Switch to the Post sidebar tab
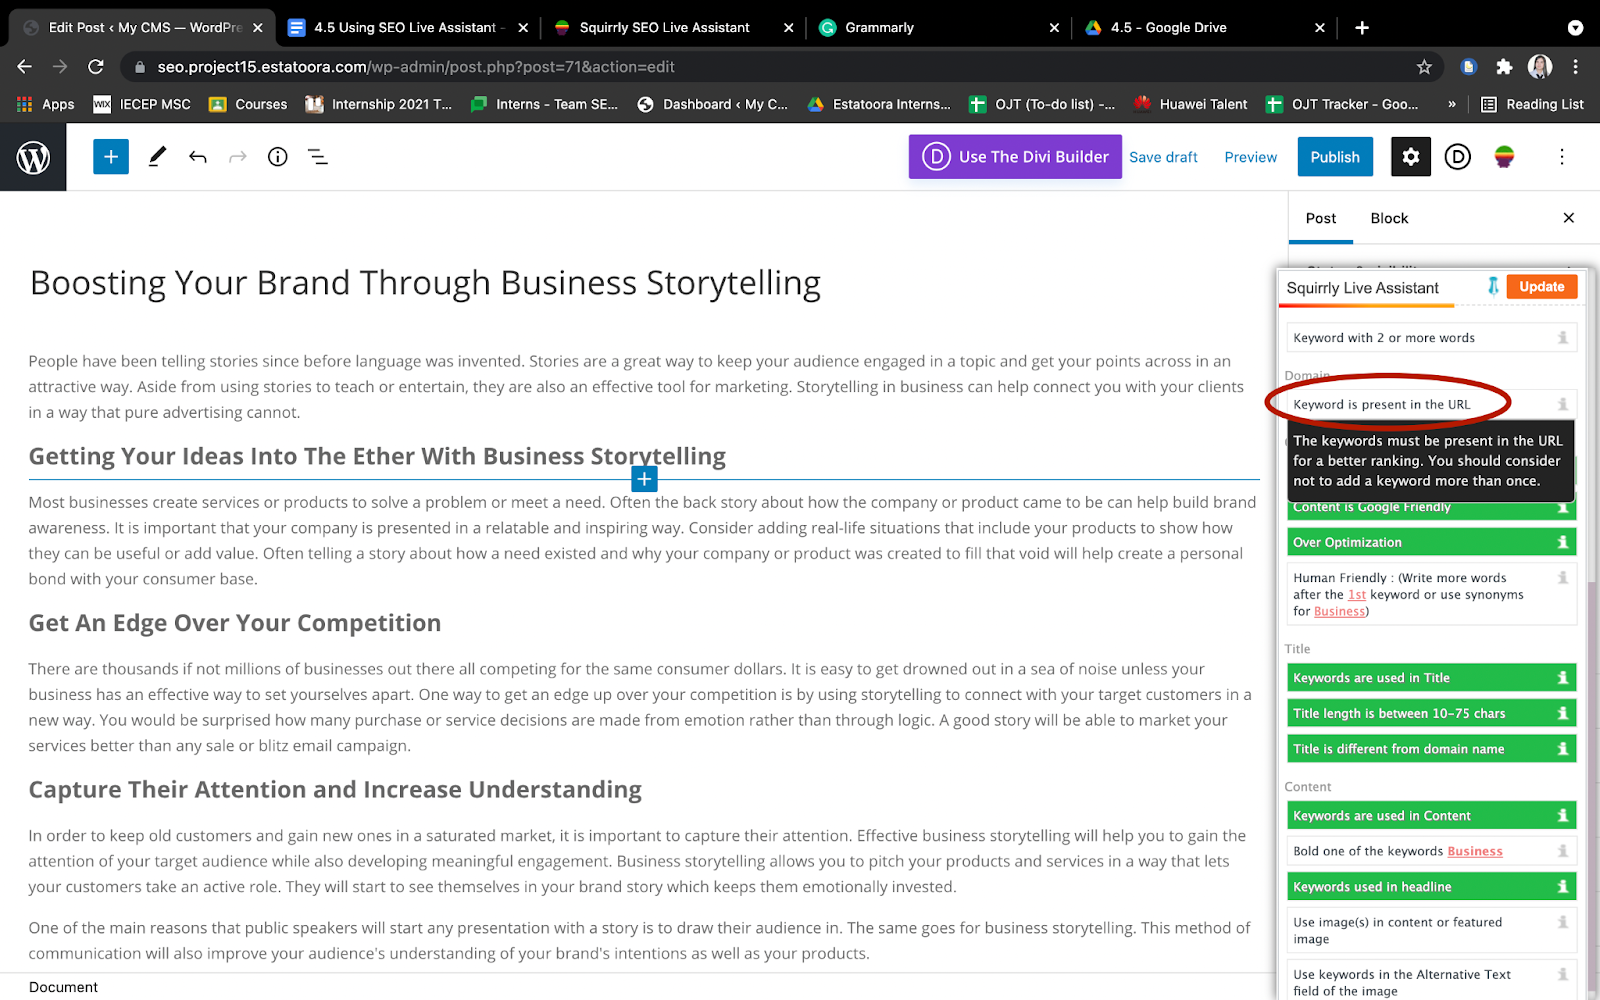Viewport: 1600px width, 1000px height. click(x=1321, y=218)
